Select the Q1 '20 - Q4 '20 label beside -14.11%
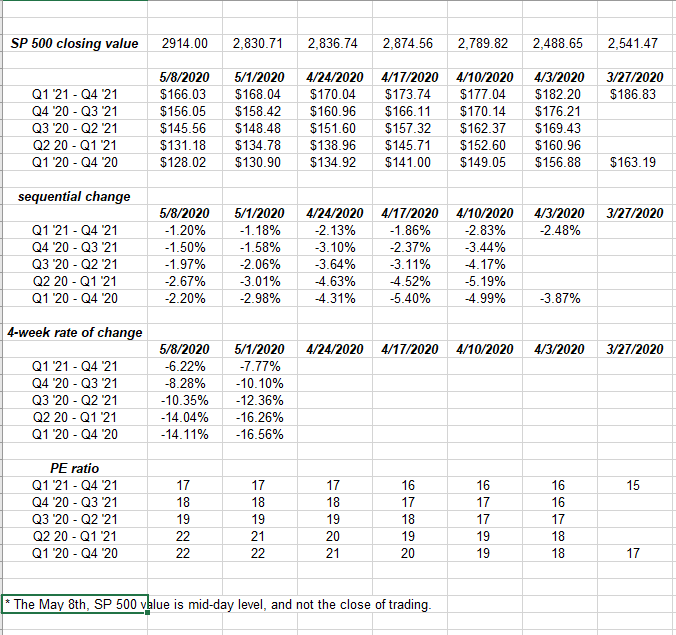 click(75, 435)
